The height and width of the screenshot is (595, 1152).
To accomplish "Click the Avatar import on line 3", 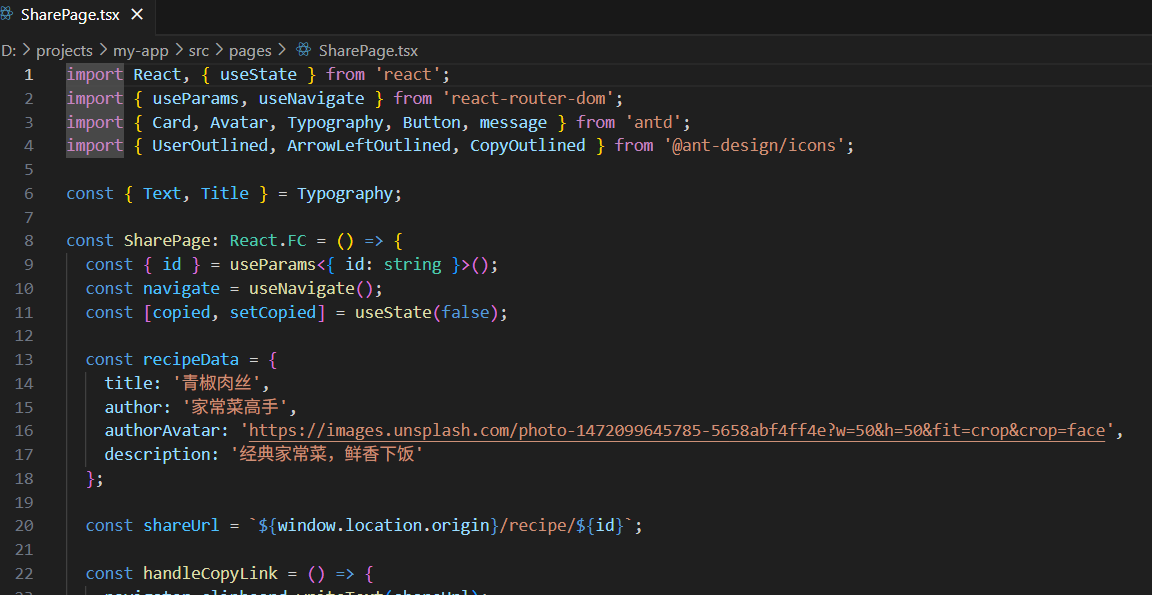I will (239, 122).
